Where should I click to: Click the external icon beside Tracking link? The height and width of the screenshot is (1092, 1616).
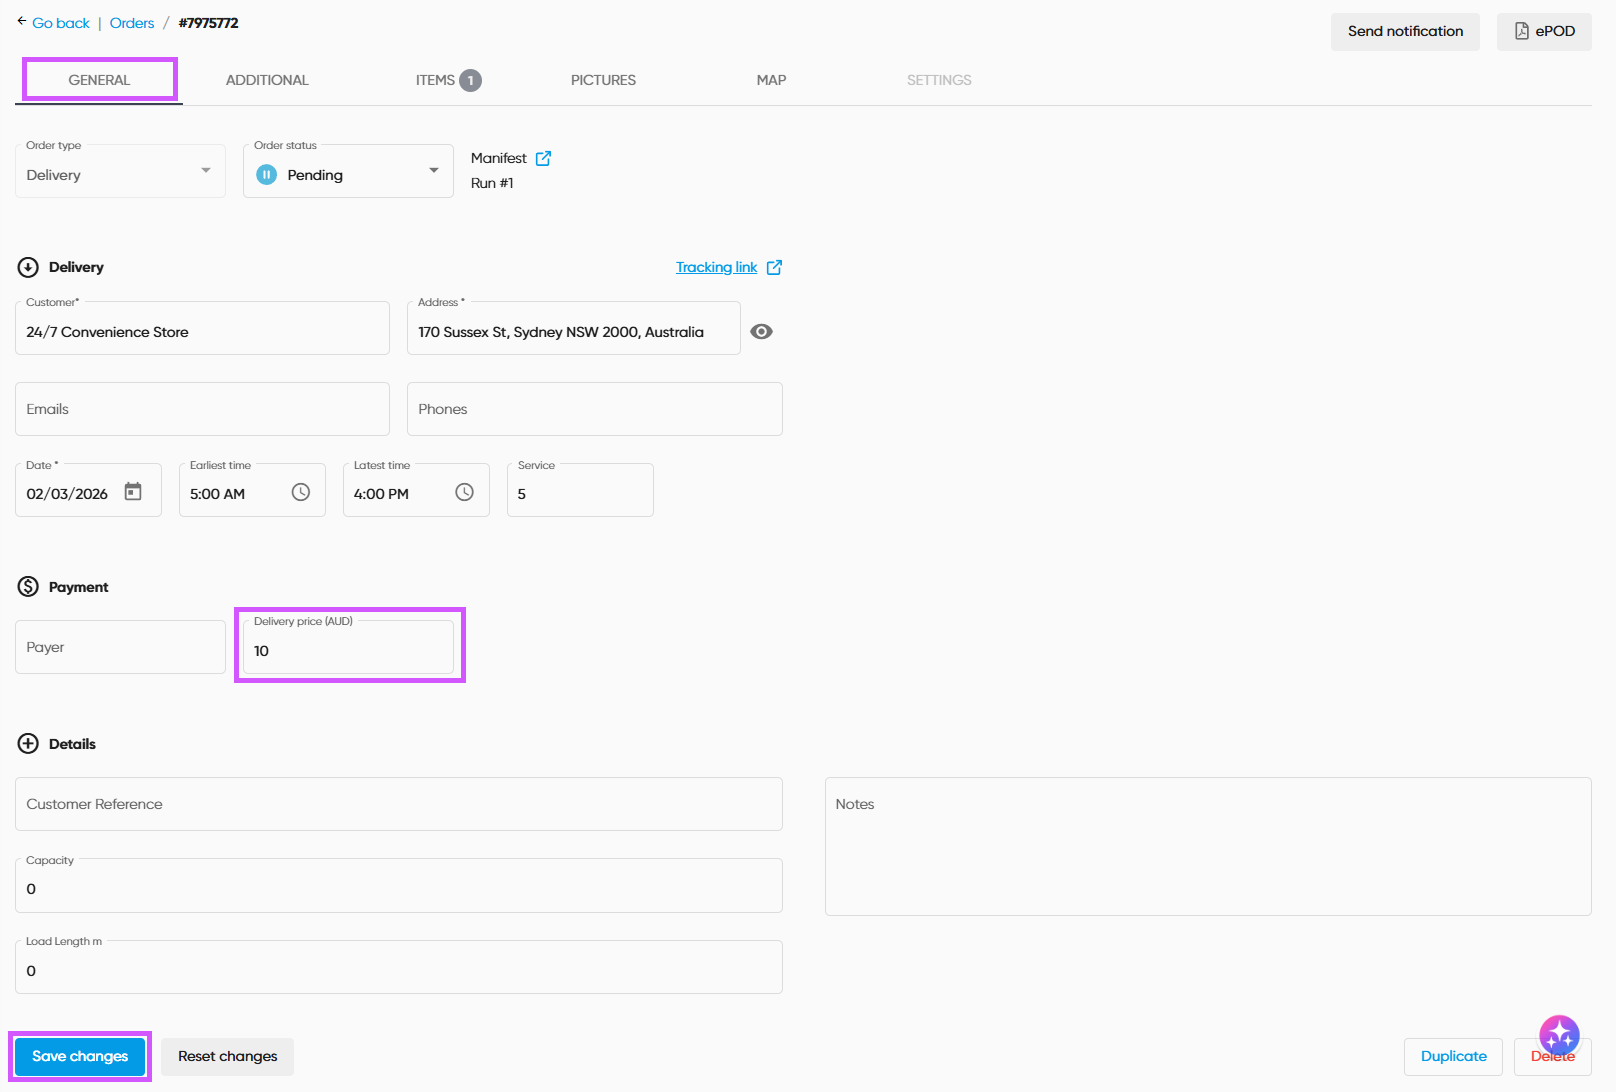tap(774, 267)
